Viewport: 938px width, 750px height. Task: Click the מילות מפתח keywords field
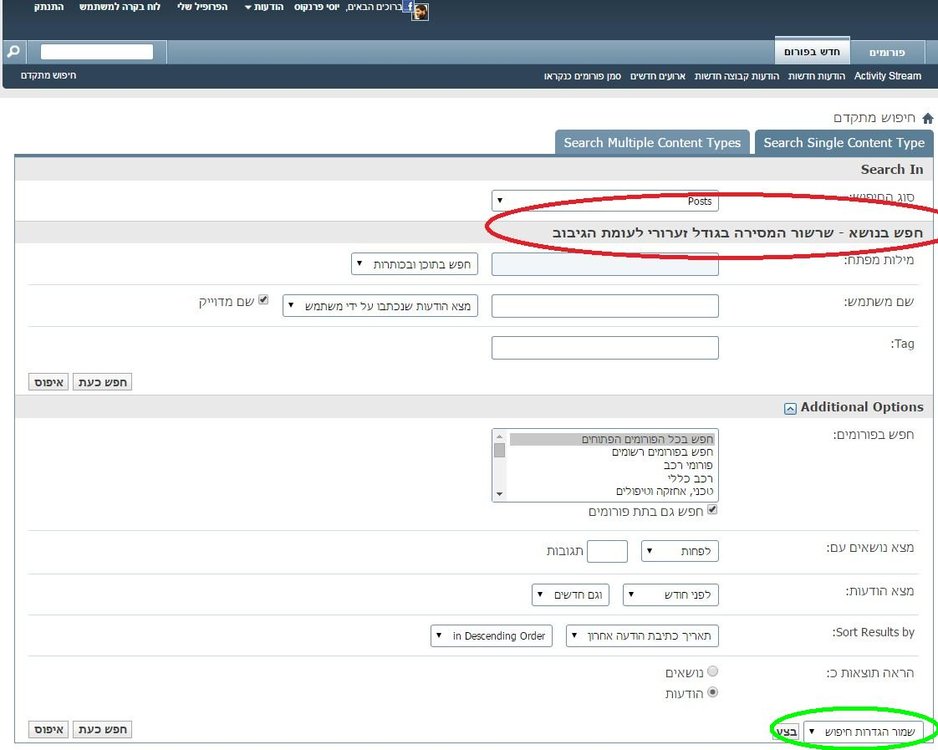click(x=605, y=264)
